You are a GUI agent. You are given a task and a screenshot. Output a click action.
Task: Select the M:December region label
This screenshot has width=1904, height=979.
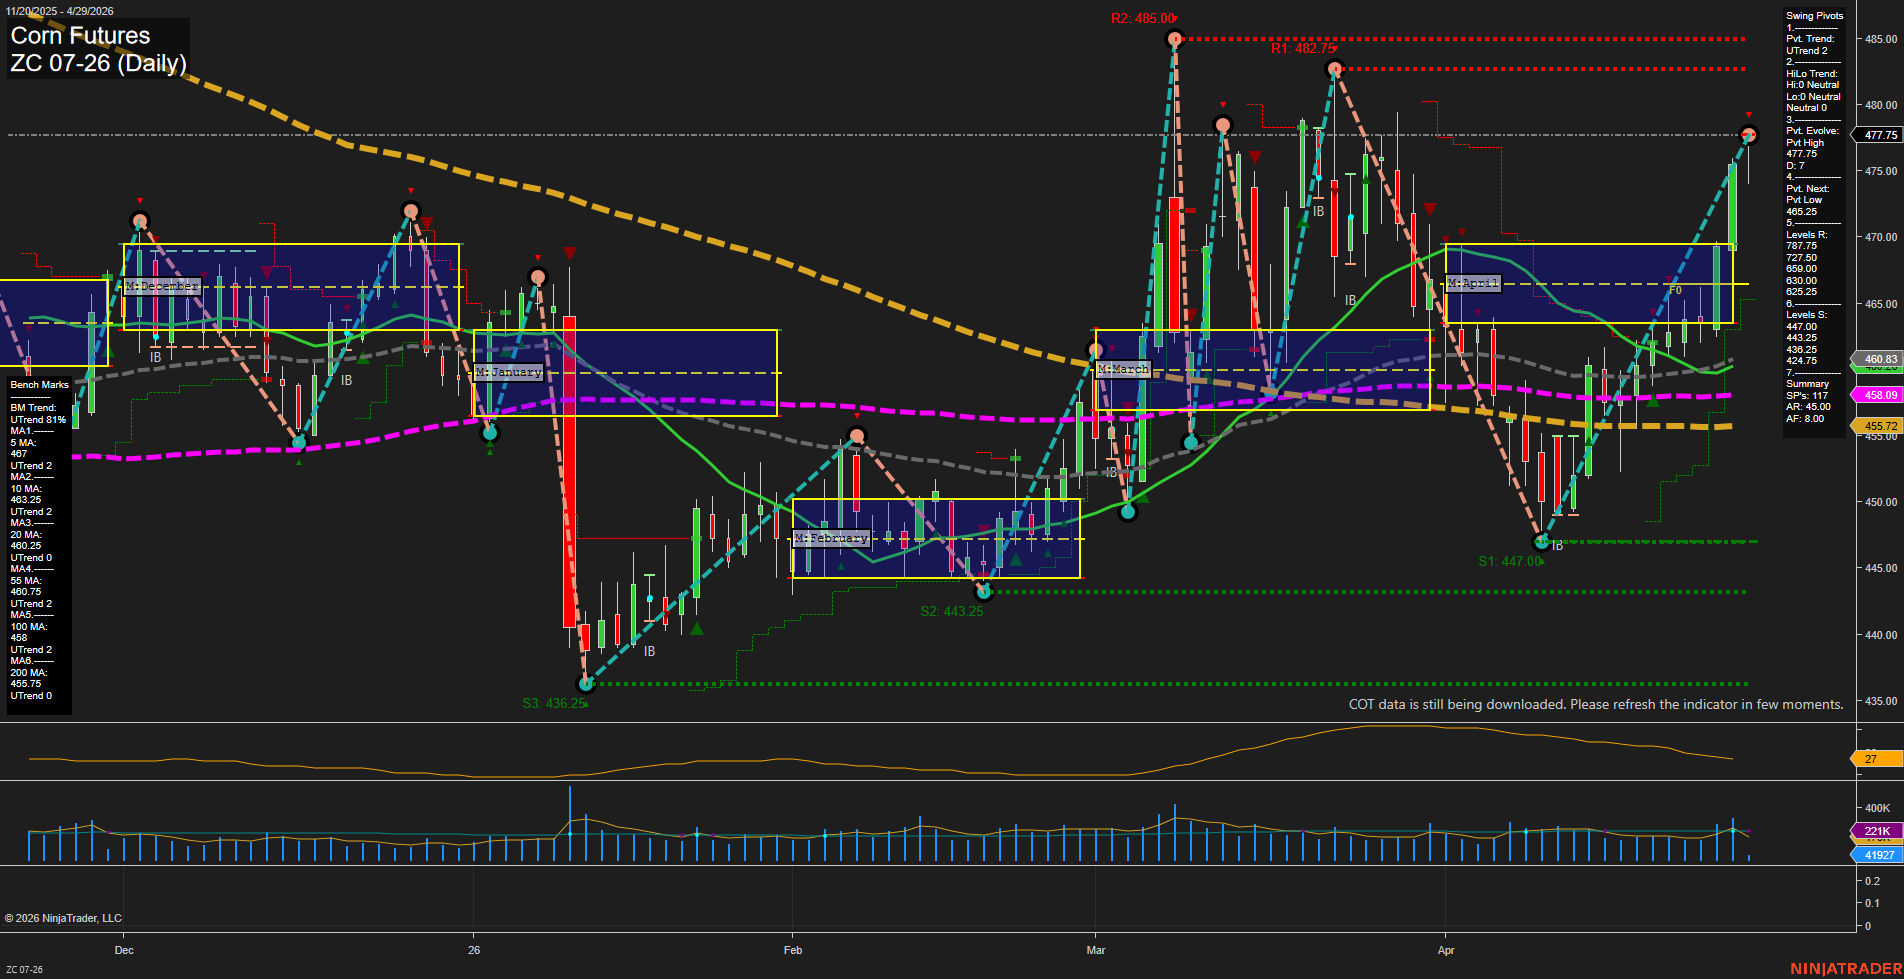[x=162, y=286]
